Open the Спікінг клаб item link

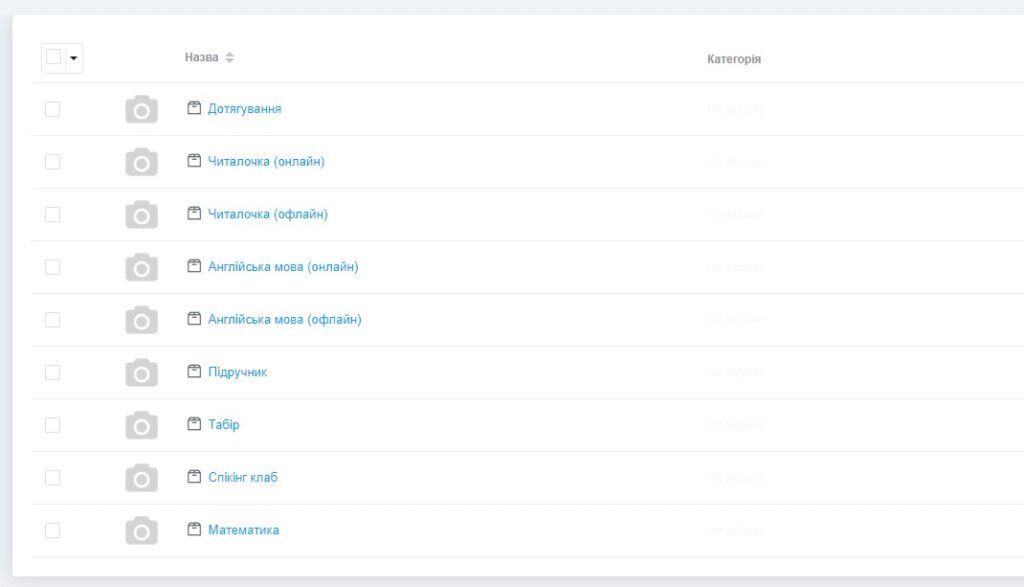point(242,477)
